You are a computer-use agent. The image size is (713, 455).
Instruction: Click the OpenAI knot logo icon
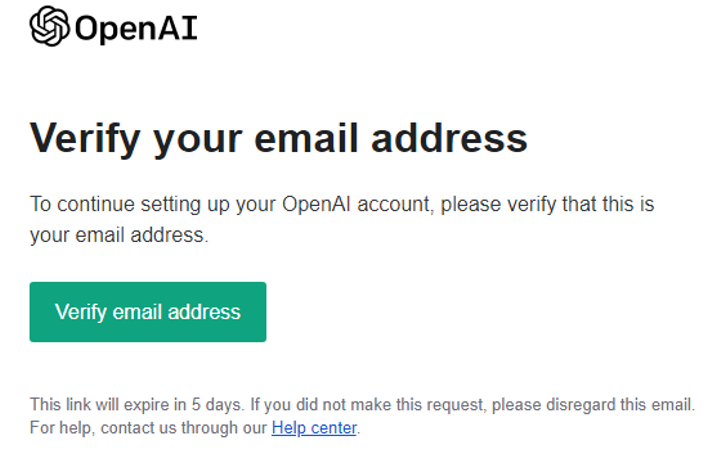(x=50, y=26)
